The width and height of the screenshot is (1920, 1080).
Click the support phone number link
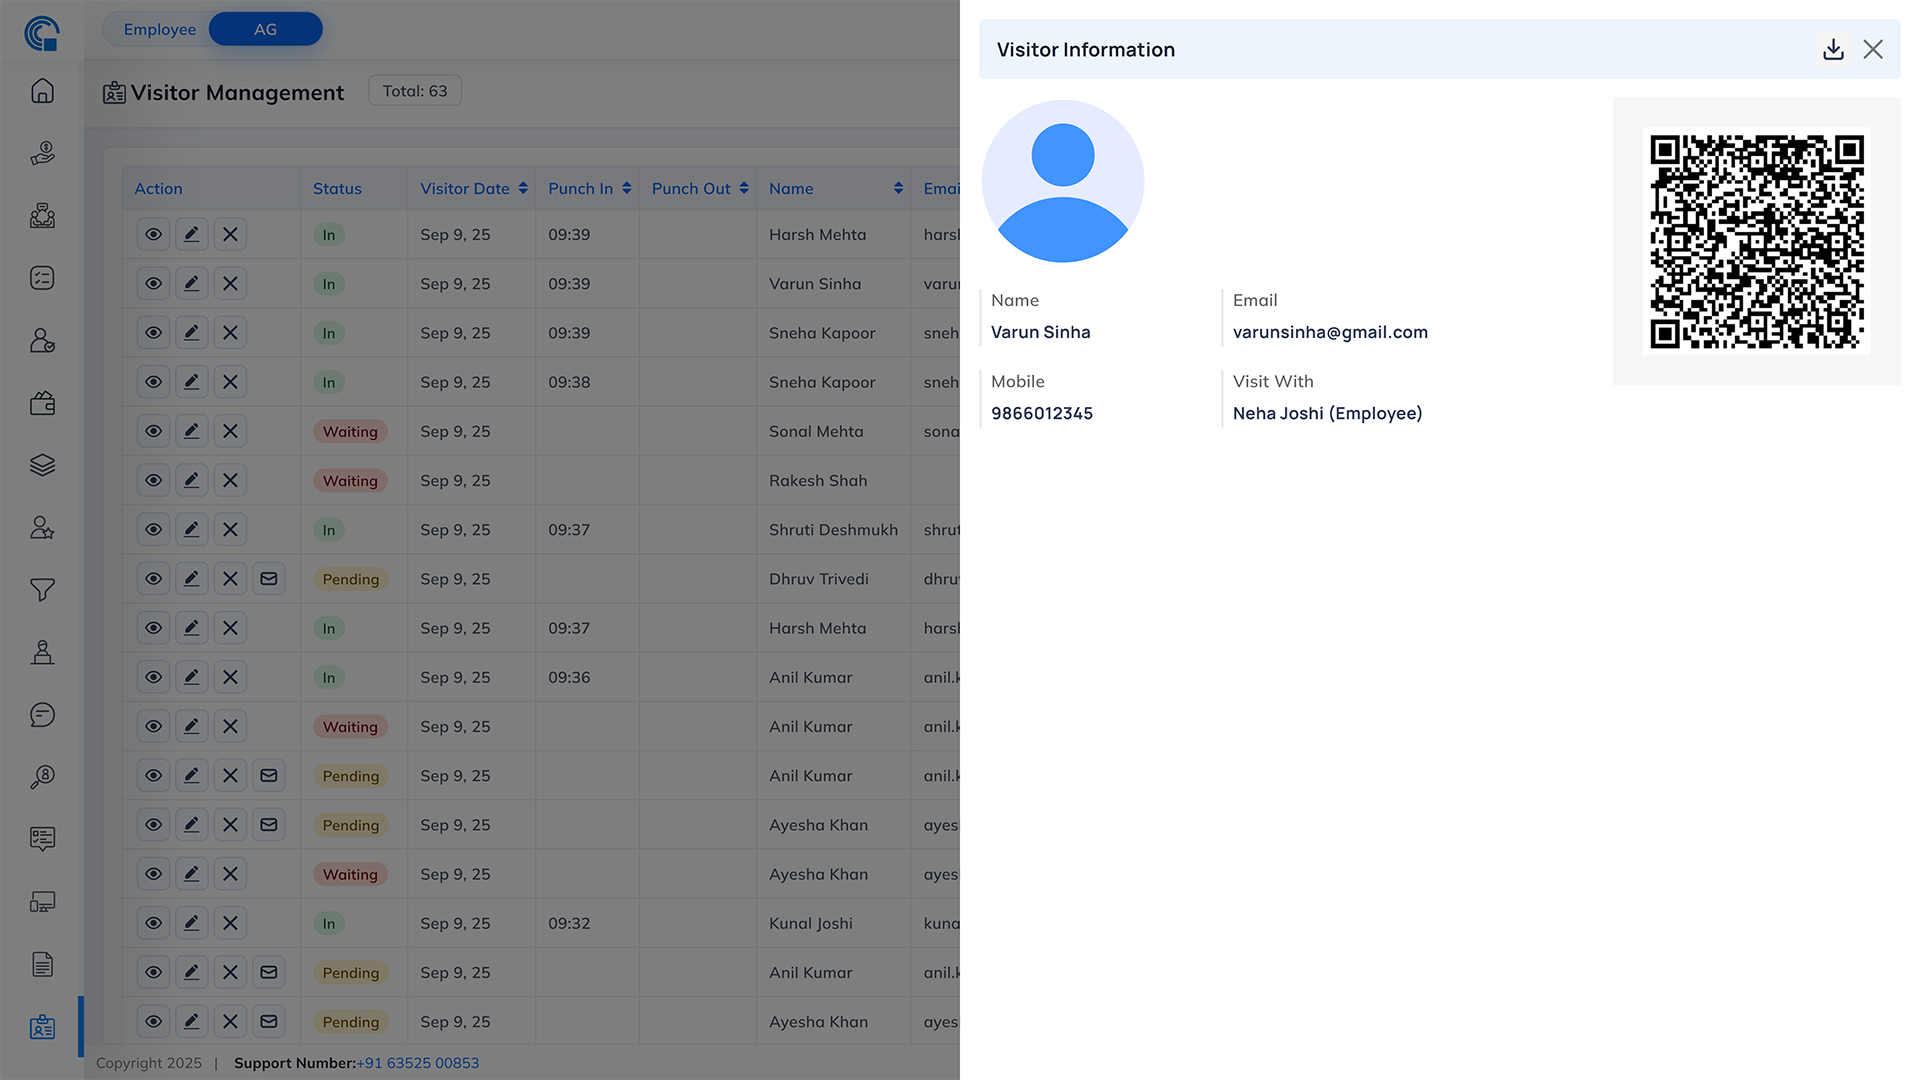[x=417, y=1063]
